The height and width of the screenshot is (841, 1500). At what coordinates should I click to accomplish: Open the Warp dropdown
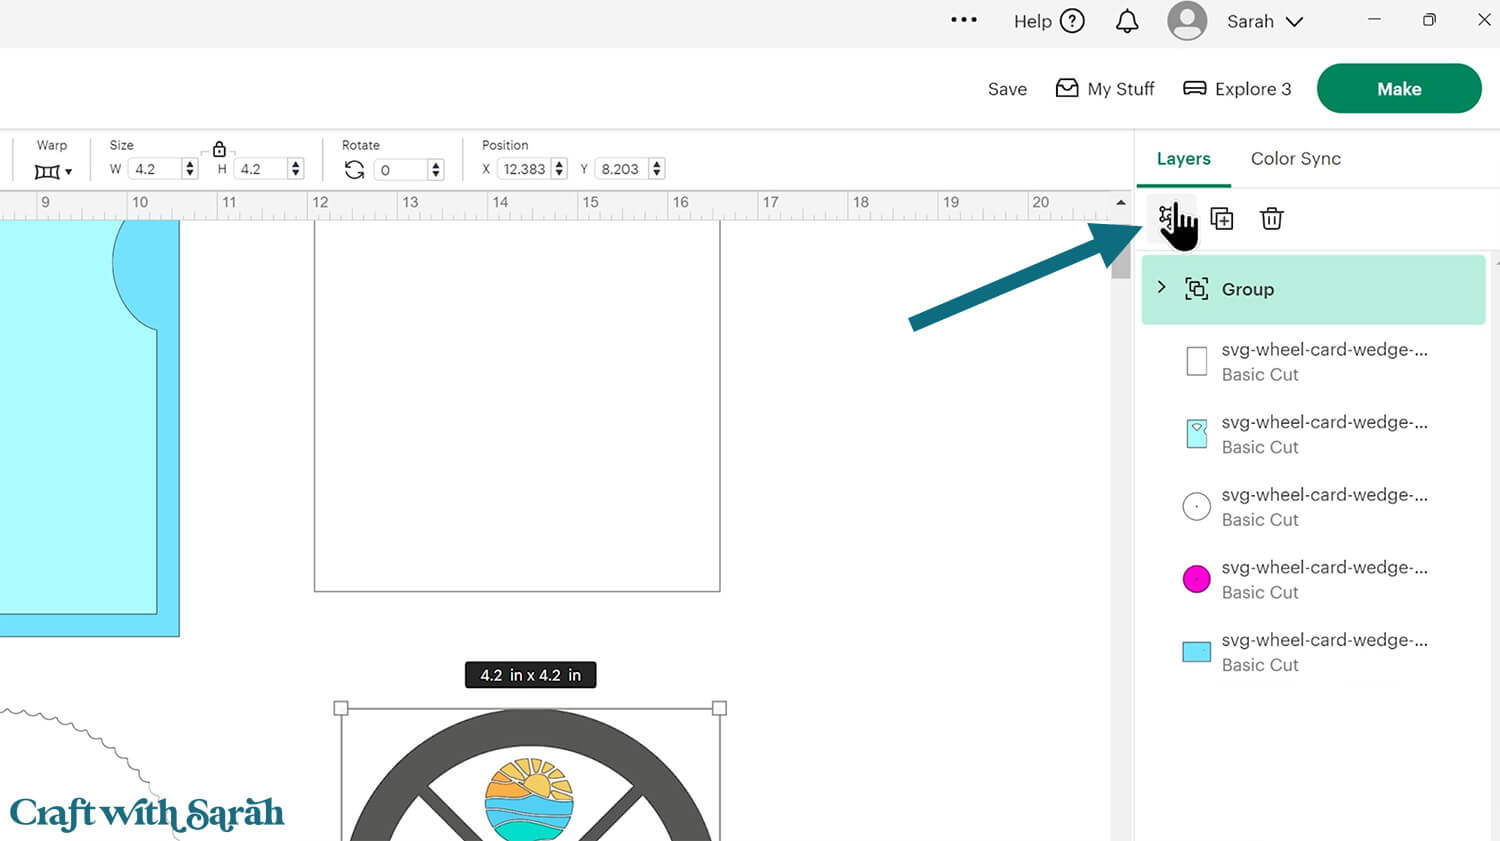point(54,171)
